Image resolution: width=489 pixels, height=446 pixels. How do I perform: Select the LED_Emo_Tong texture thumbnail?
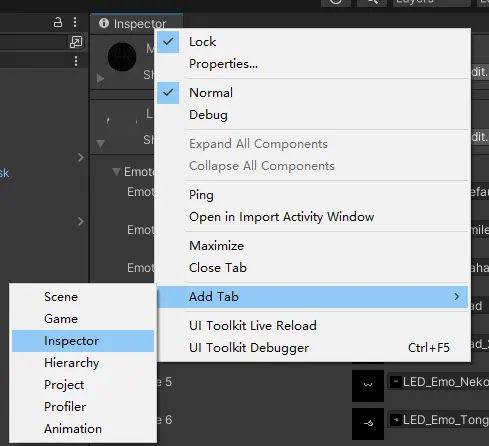368,424
